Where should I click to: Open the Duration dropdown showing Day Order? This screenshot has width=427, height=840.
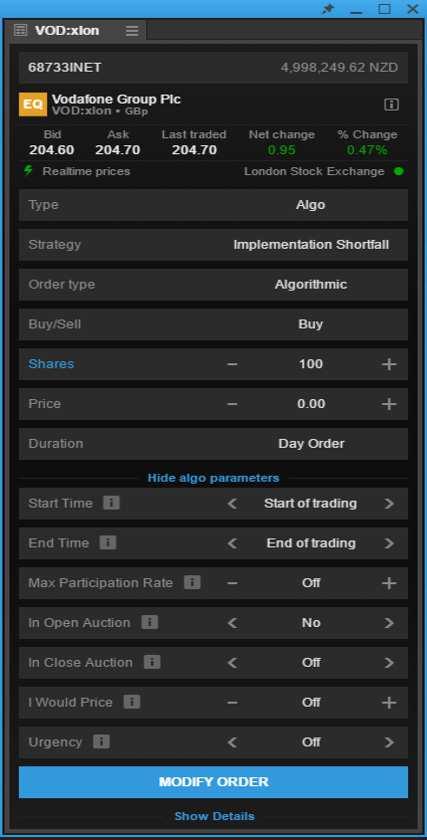pos(213,444)
